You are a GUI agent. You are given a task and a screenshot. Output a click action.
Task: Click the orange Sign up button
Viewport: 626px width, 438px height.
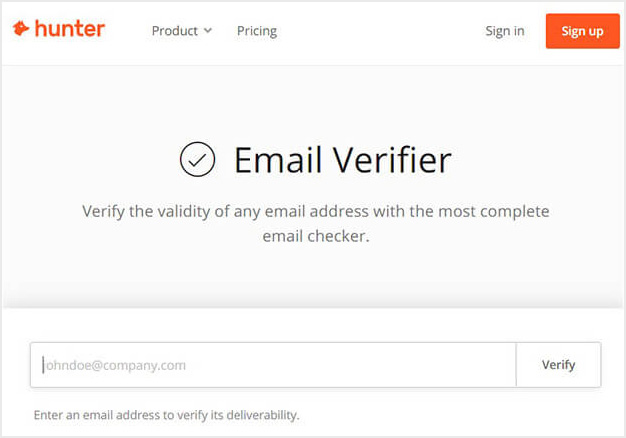coord(582,31)
